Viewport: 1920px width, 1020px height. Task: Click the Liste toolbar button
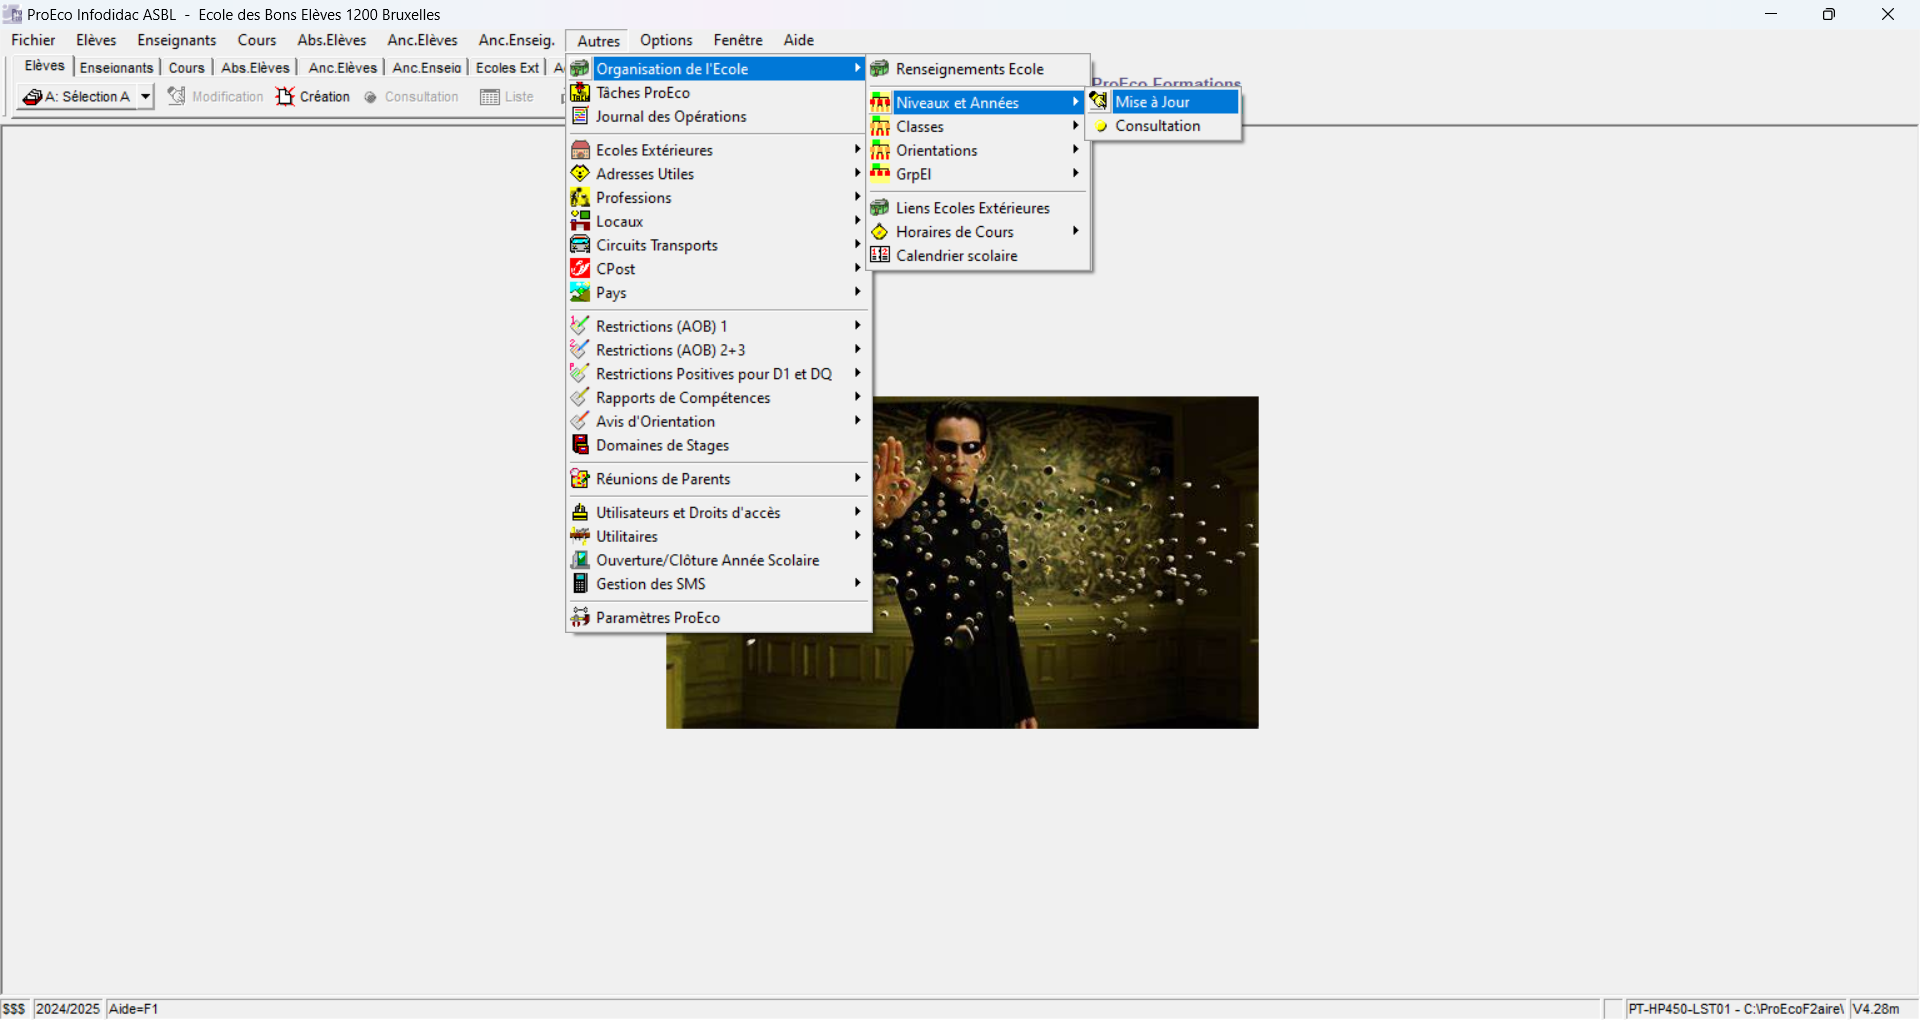click(507, 97)
